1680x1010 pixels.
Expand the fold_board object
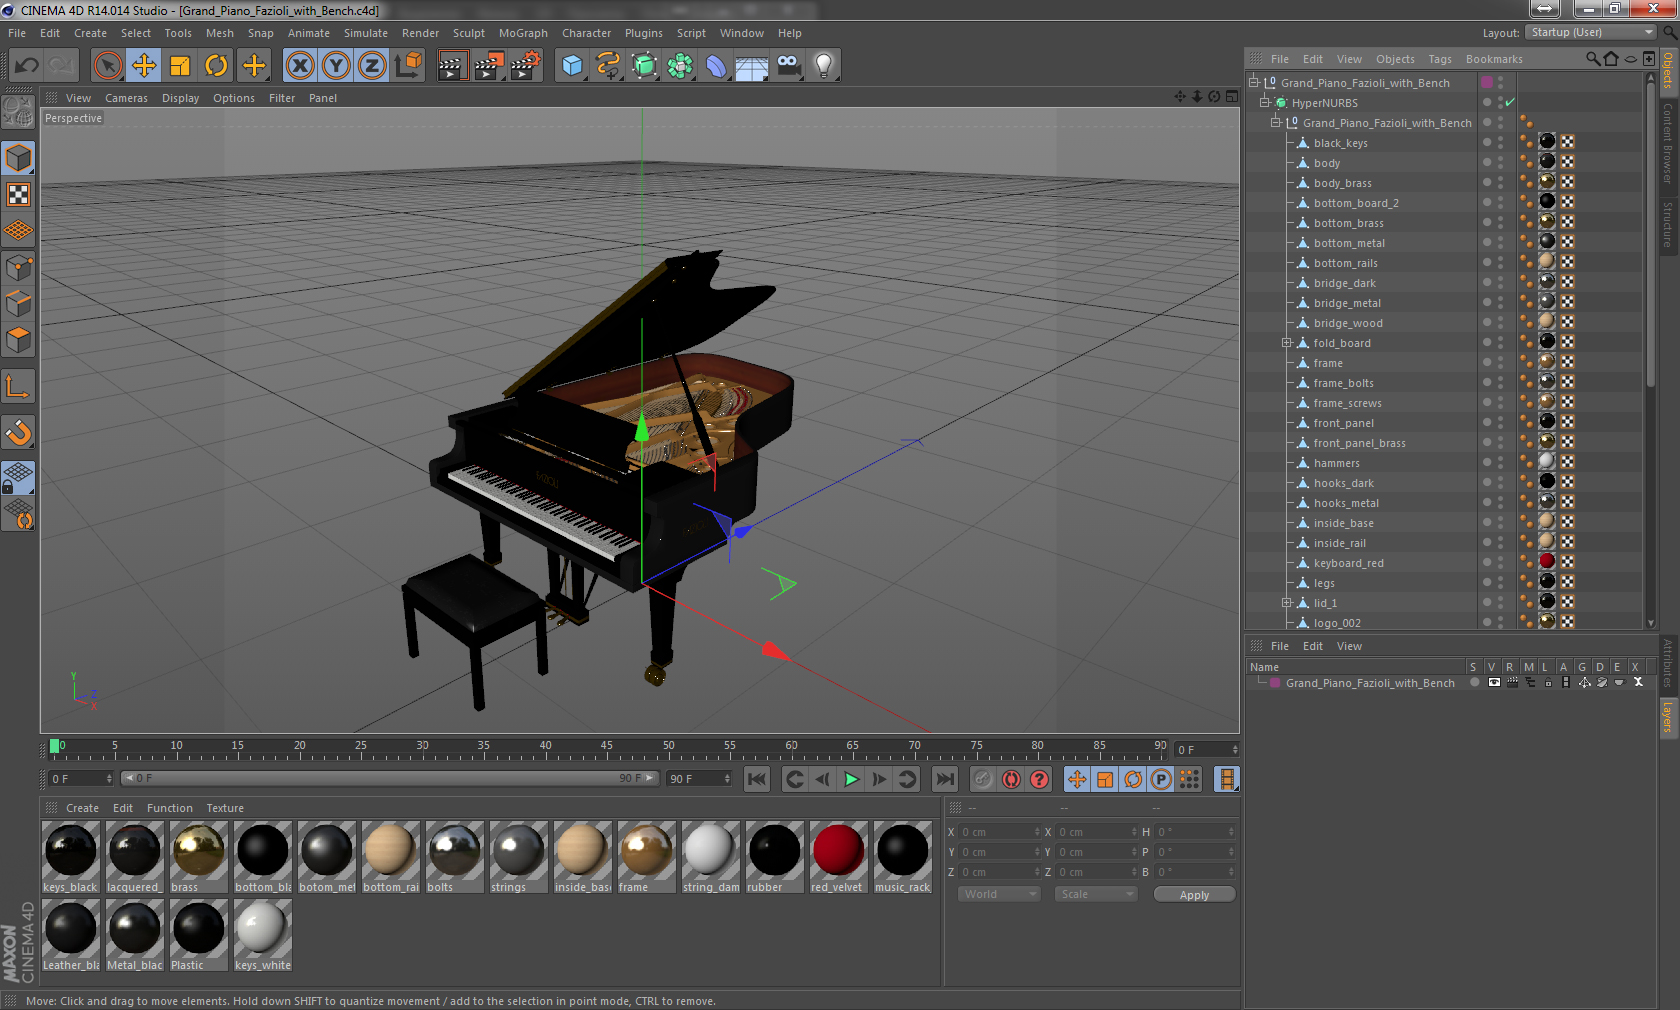(x=1286, y=343)
